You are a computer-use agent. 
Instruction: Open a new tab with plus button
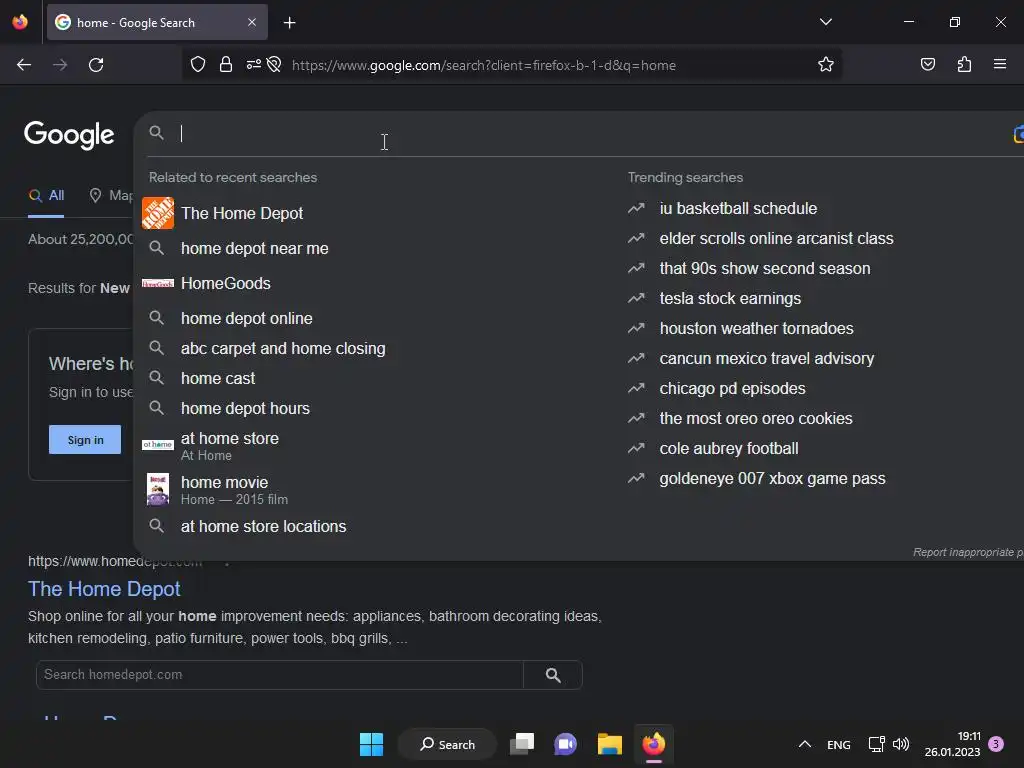pyautogui.click(x=289, y=23)
